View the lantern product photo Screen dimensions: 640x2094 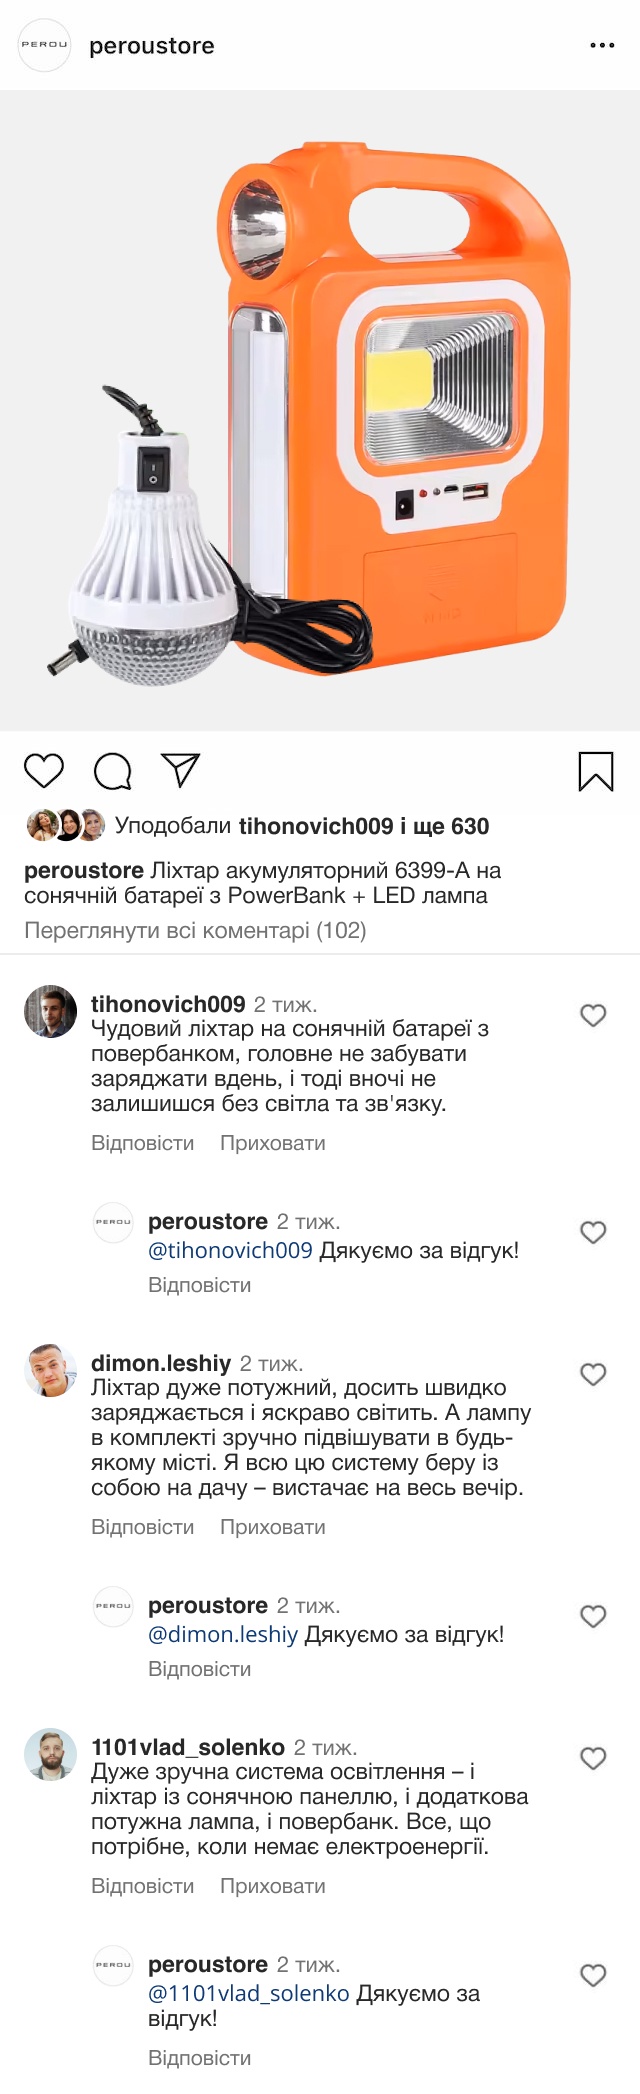tap(320, 410)
